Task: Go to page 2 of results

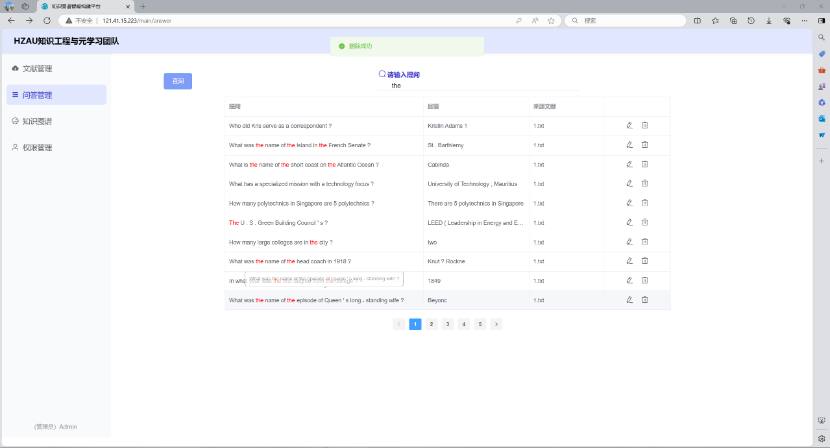Action: click(431, 324)
